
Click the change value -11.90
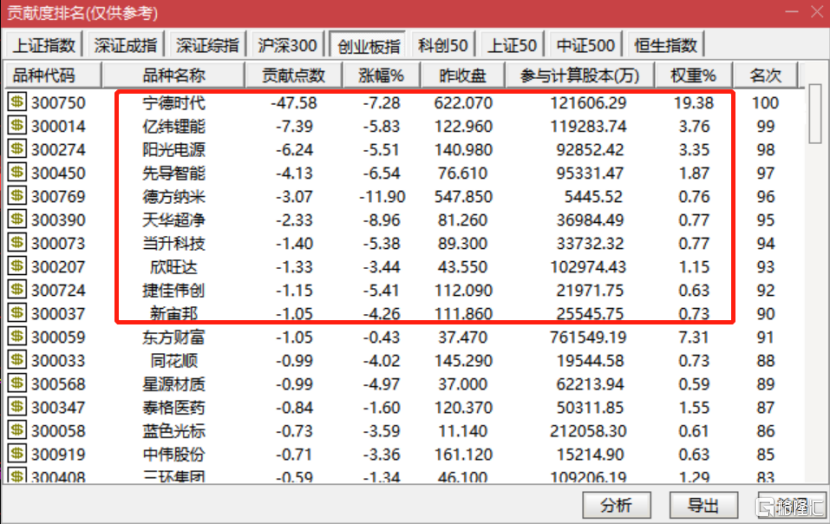382,196
